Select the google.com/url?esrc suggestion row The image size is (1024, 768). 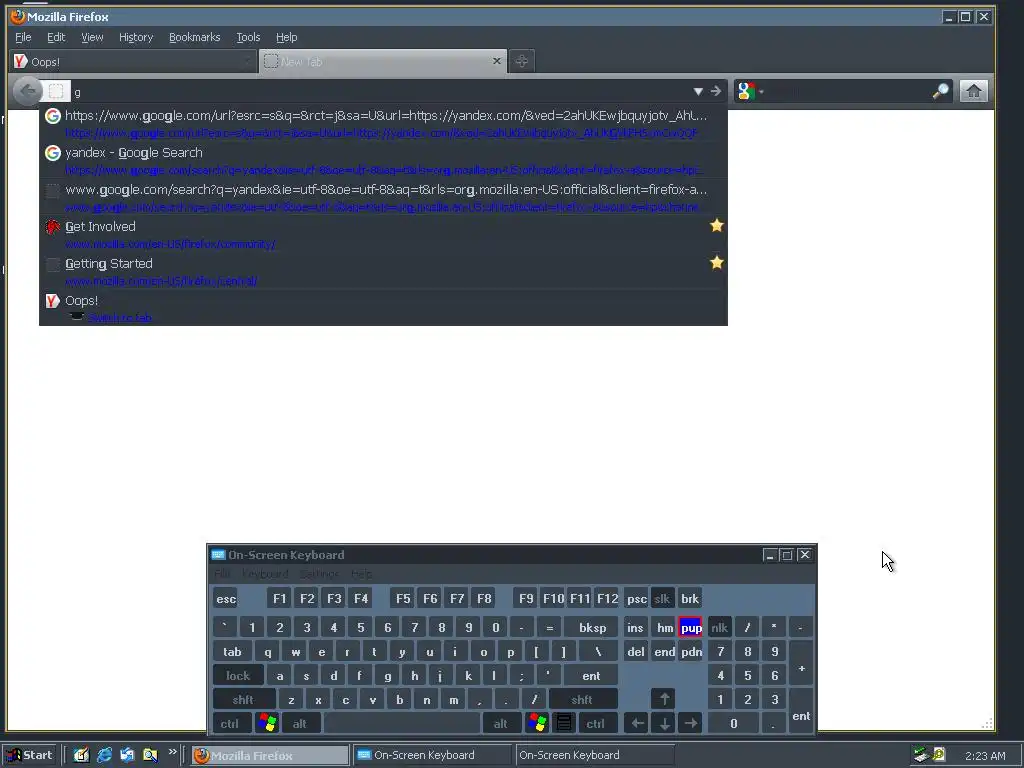383,123
